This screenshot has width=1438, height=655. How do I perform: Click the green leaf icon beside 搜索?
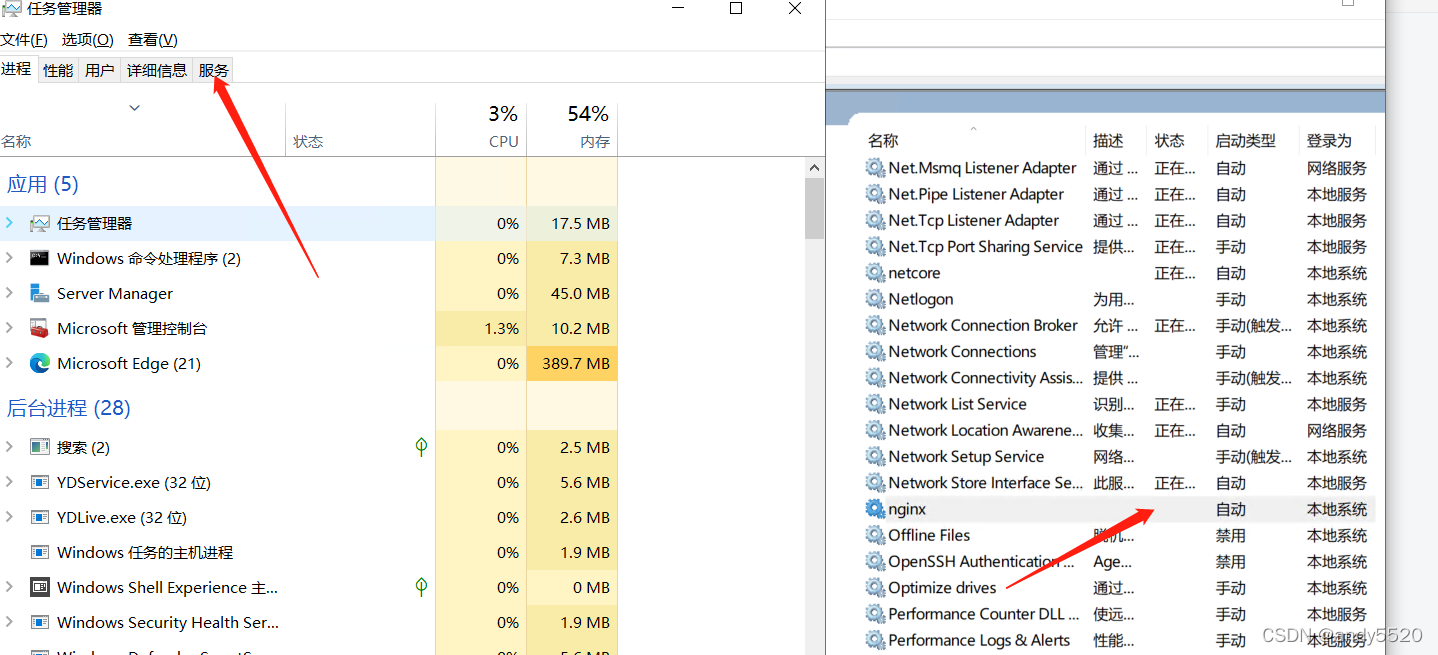pos(422,447)
